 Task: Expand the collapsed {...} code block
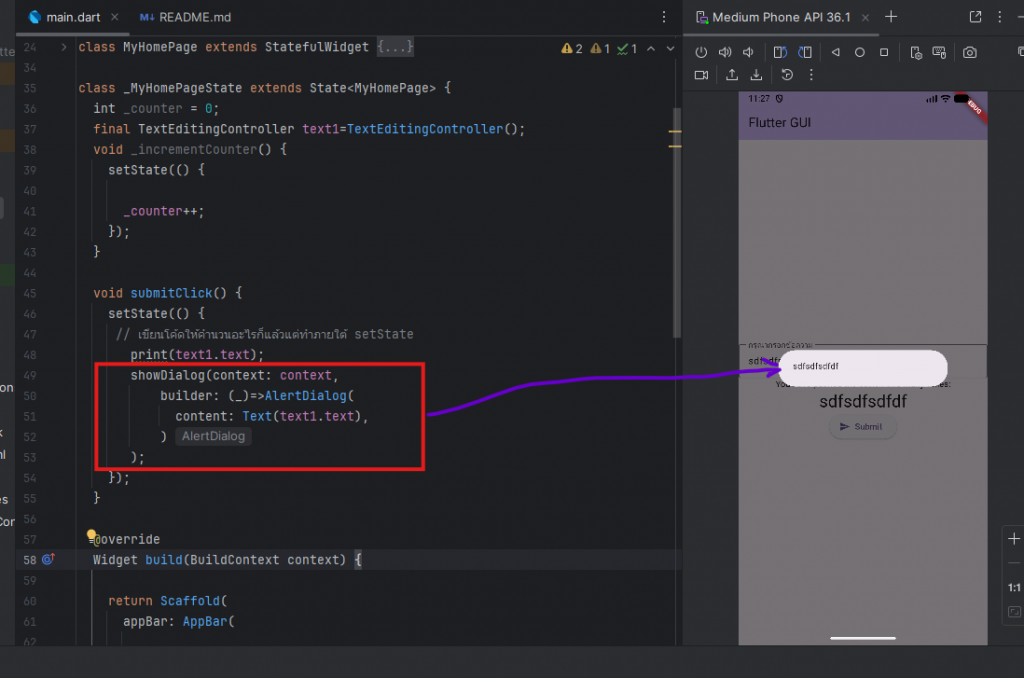coord(394,47)
